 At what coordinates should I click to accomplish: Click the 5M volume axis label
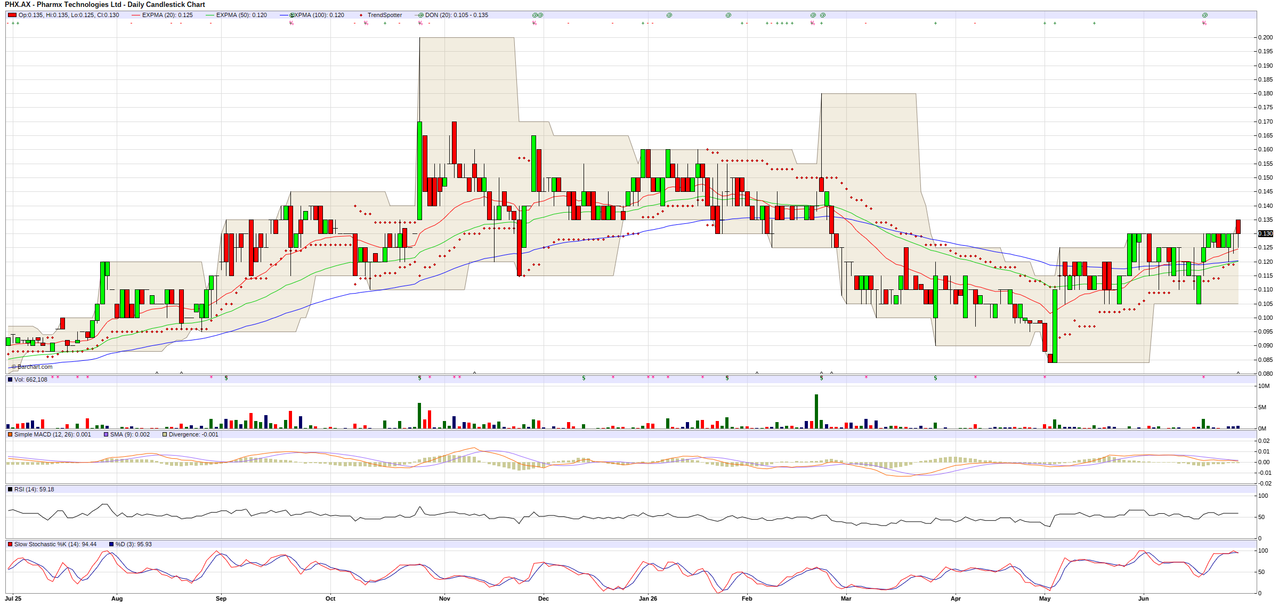pos(1264,407)
